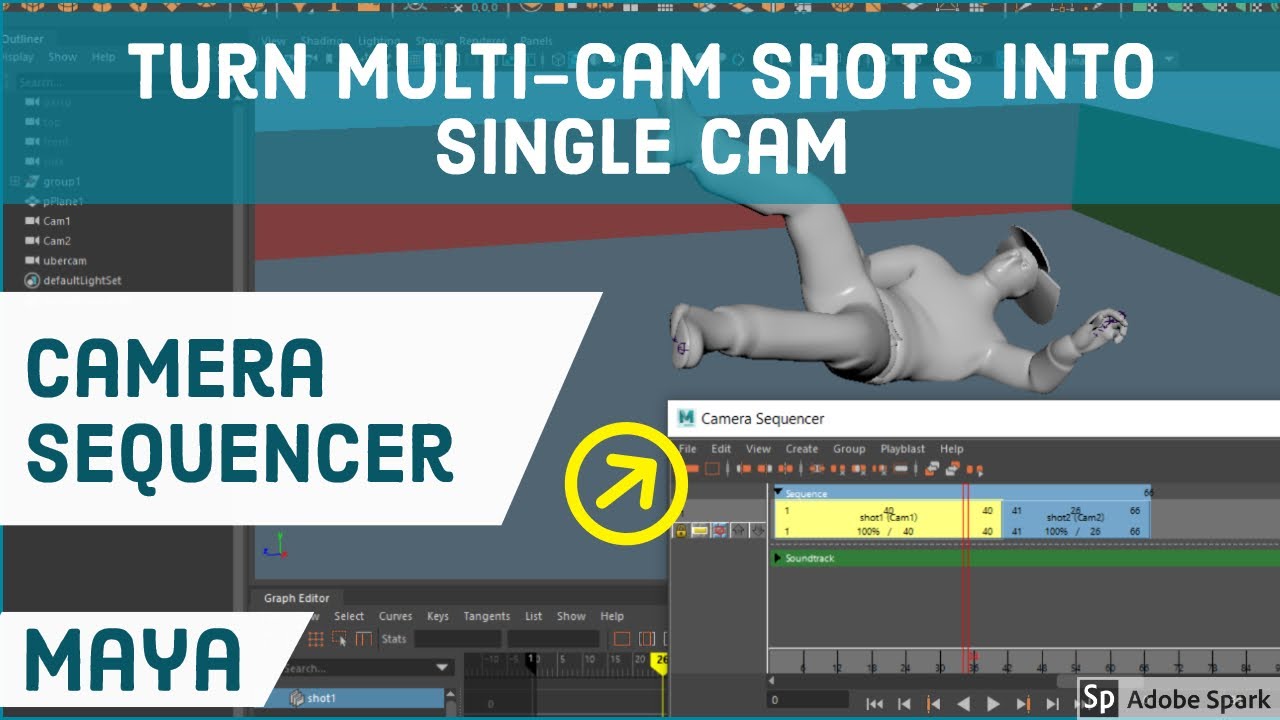Select the shot2 (Cam2) clip
1280x720 pixels.
click(x=1076, y=519)
